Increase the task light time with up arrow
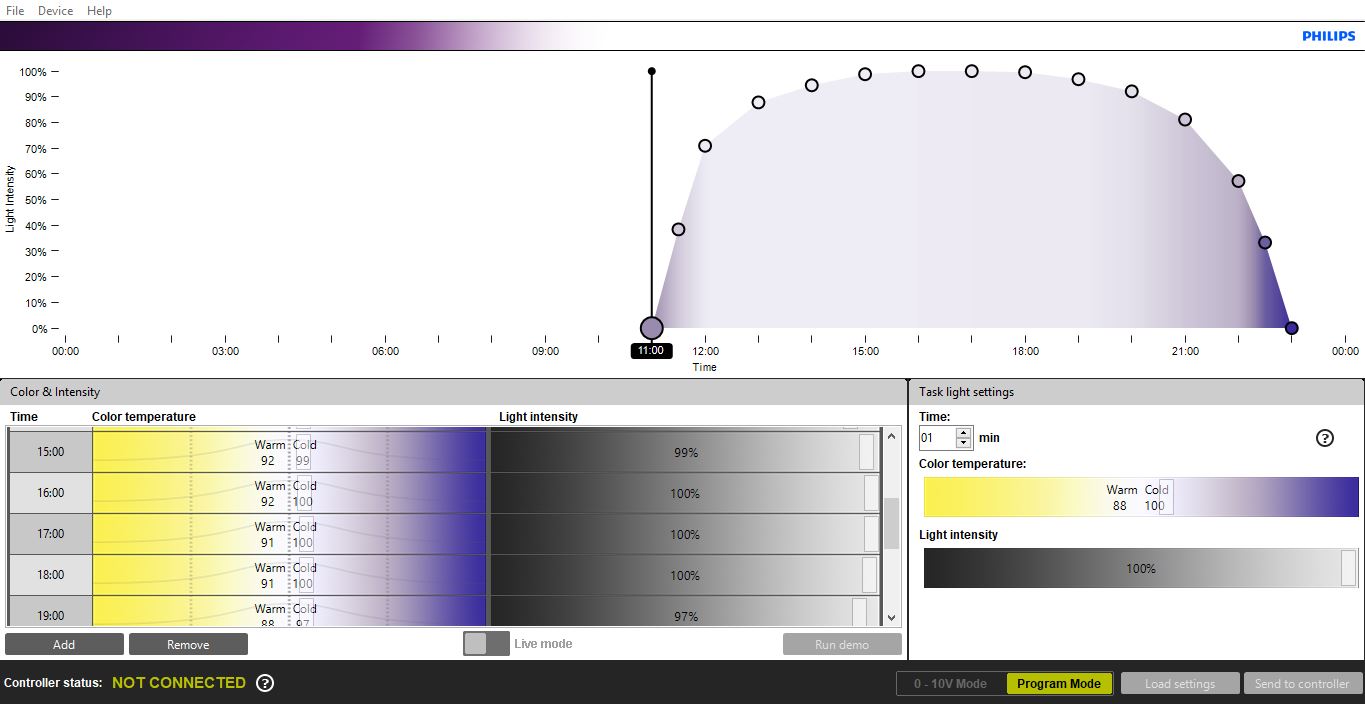 964,433
